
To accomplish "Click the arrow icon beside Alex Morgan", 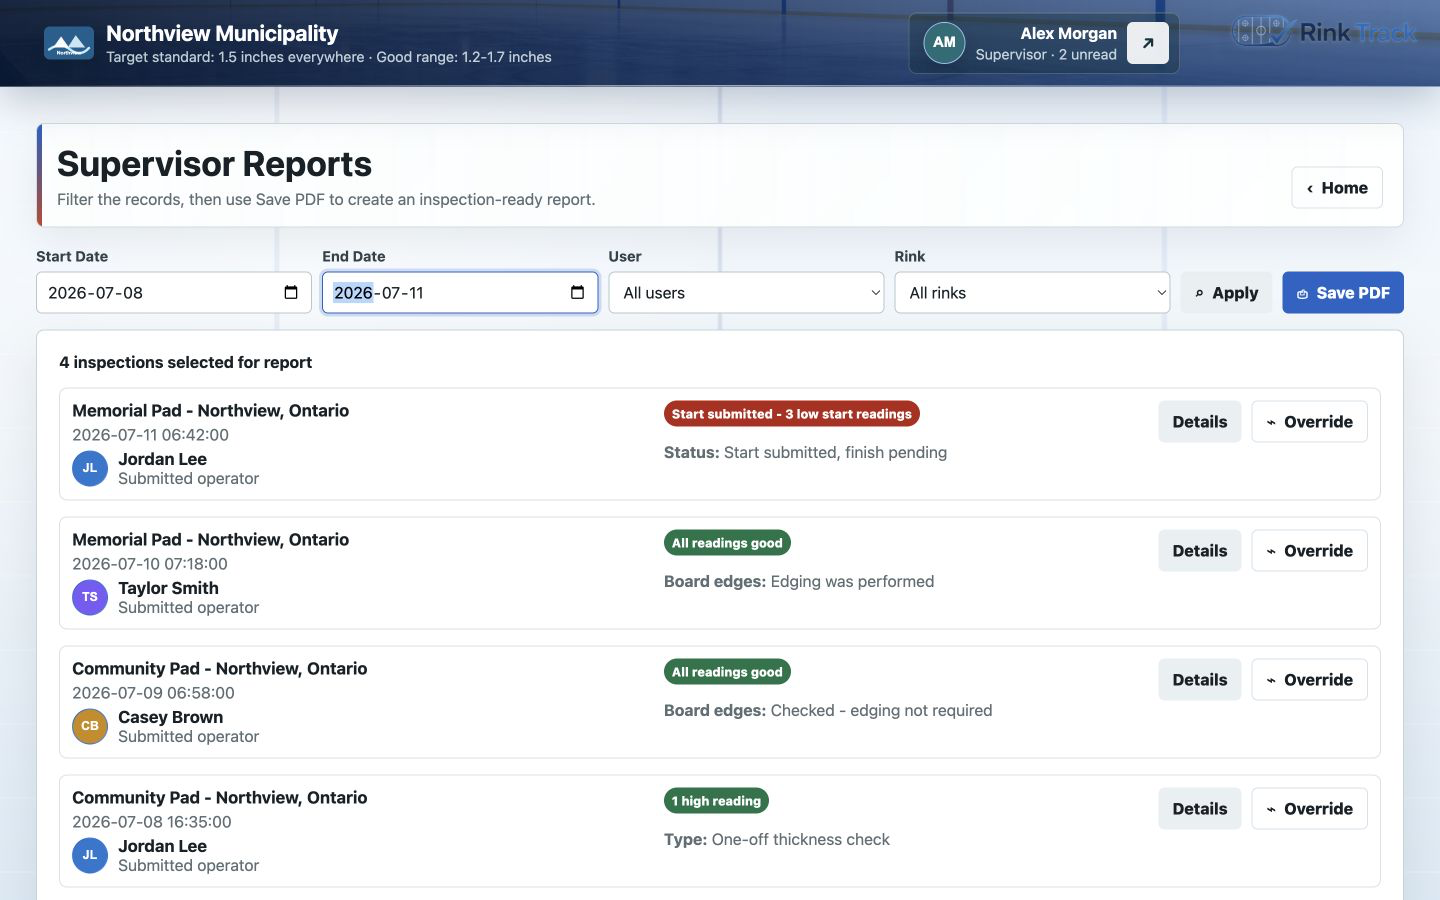I will (x=1148, y=43).
